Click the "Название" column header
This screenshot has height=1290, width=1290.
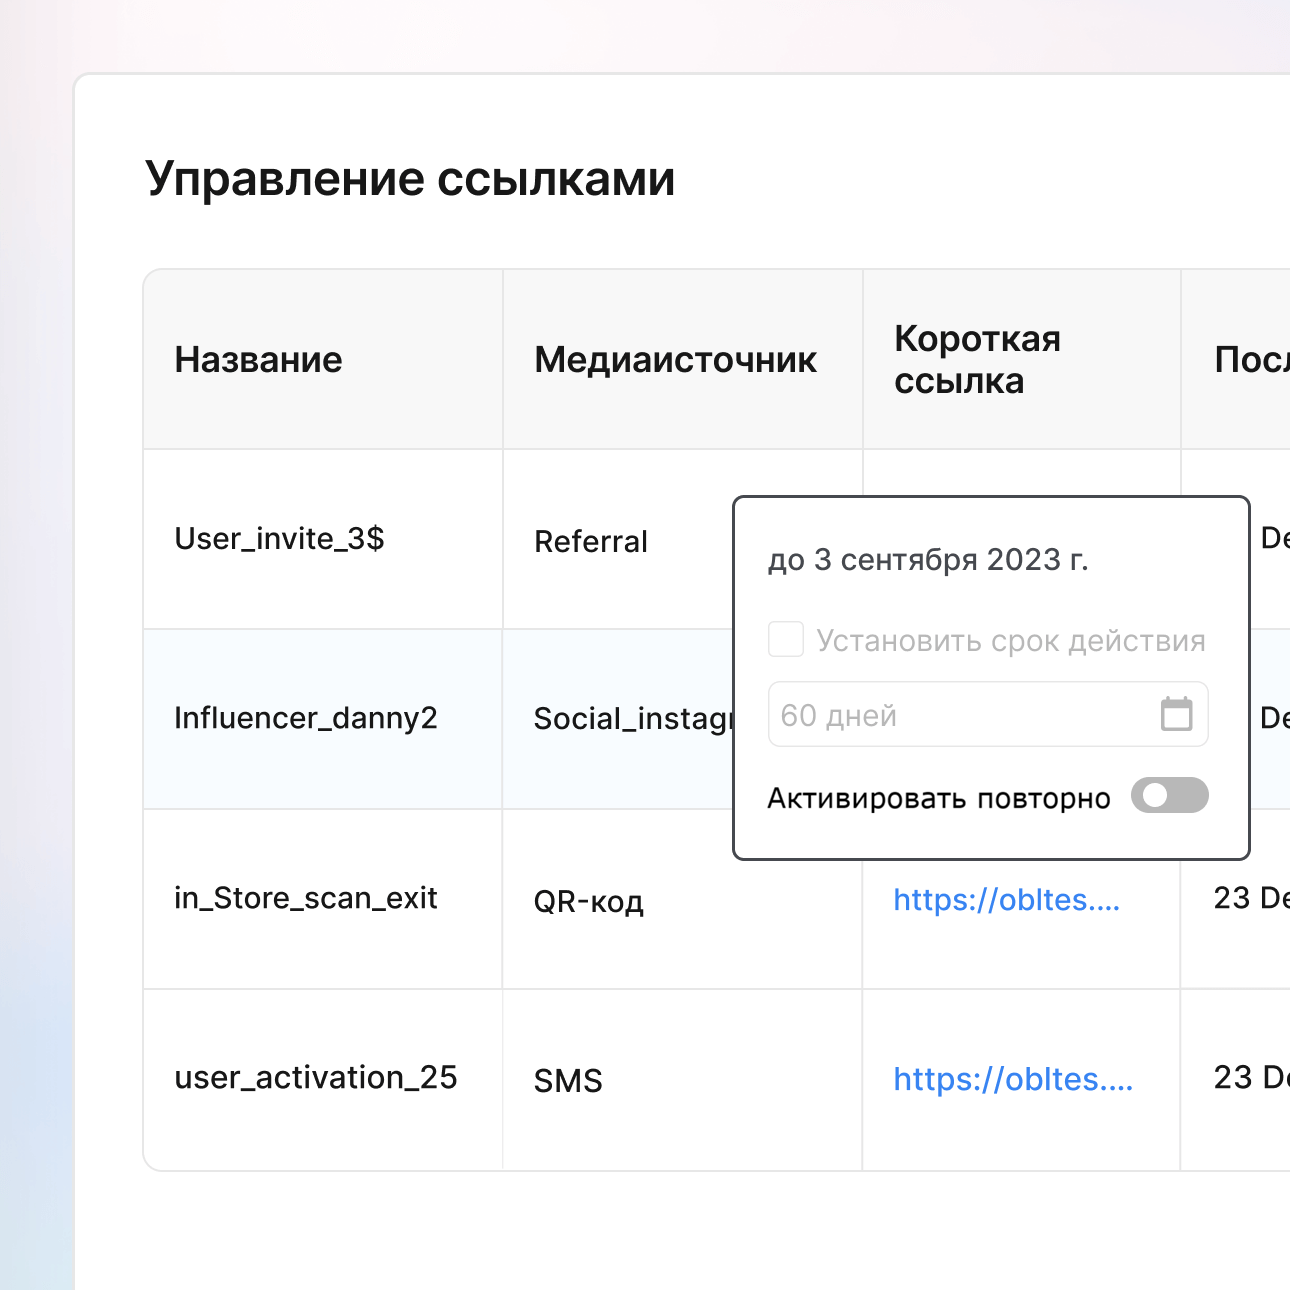tap(258, 360)
